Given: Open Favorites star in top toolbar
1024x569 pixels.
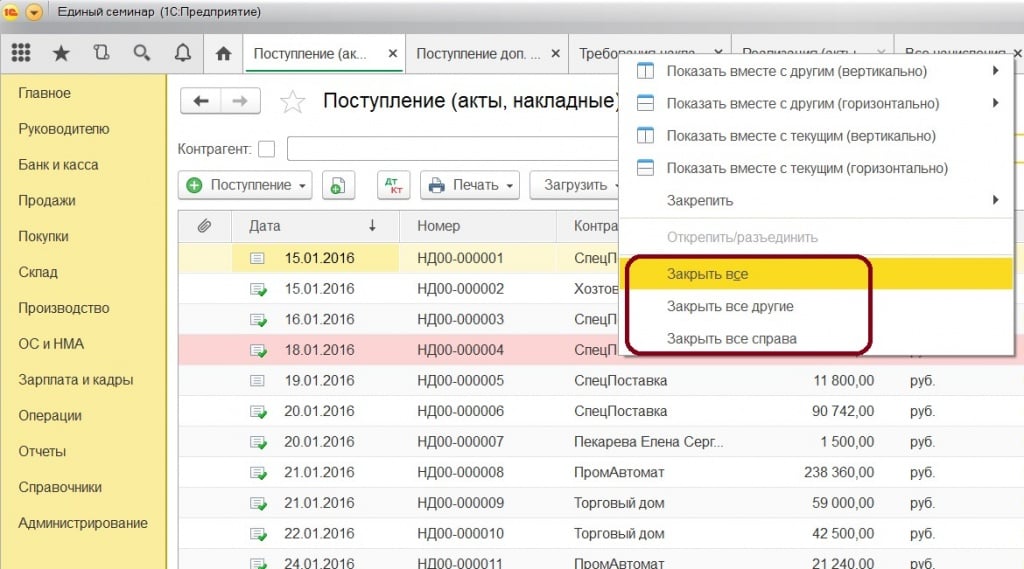Looking at the screenshot, I should [61, 53].
